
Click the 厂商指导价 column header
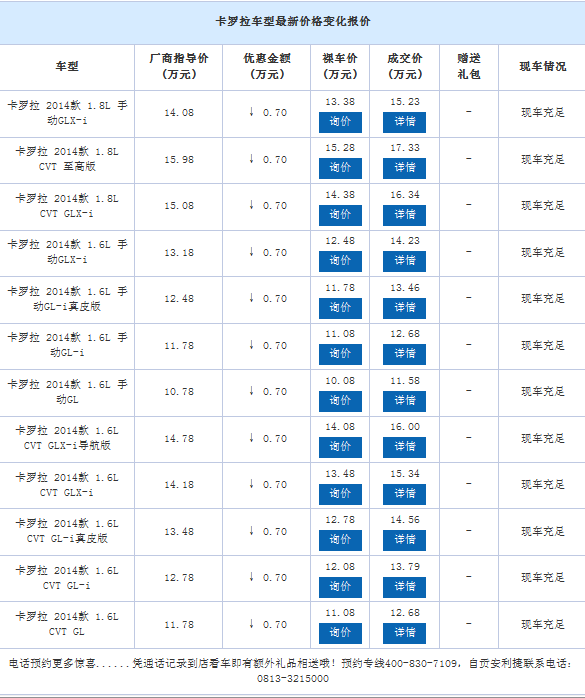click(x=179, y=66)
